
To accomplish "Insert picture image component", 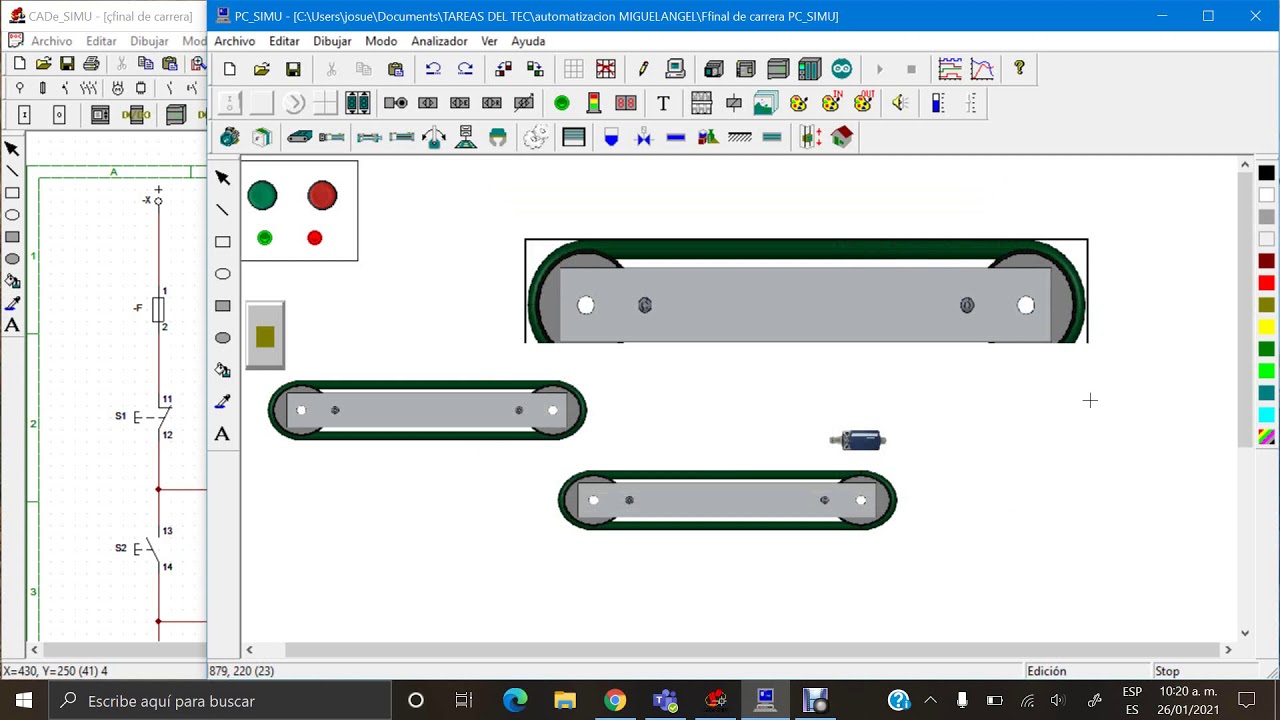I will pos(766,103).
